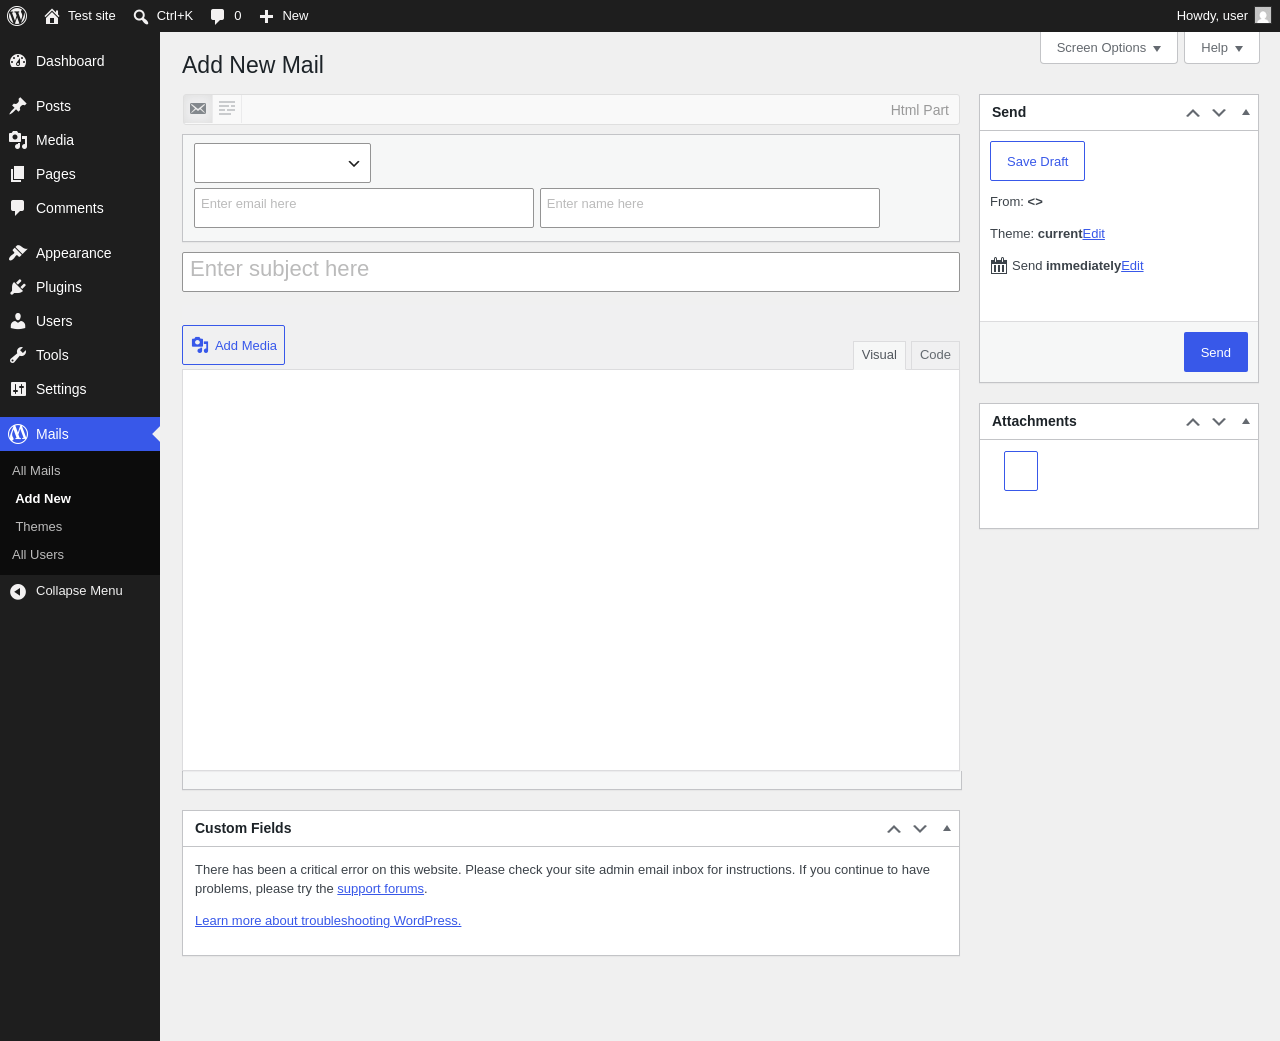Open Tools via the wrench icon
The height and width of the screenshot is (1041, 1280).
coord(18,355)
